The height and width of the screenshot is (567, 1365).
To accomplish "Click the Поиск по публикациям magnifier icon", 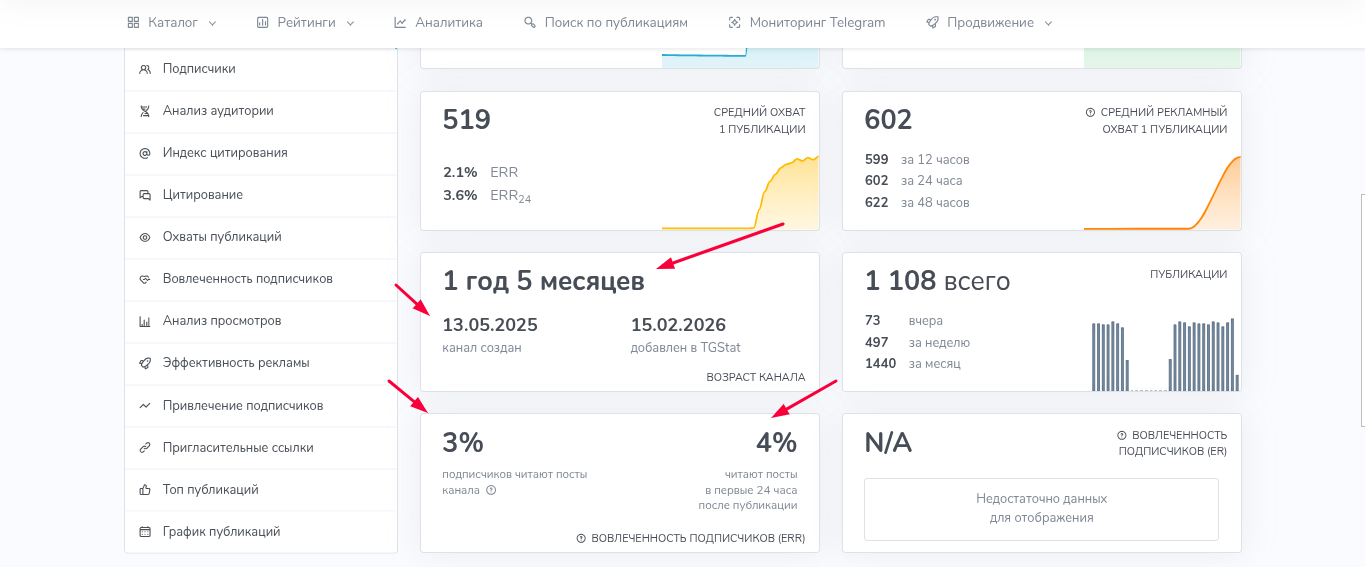I will click(530, 22).
